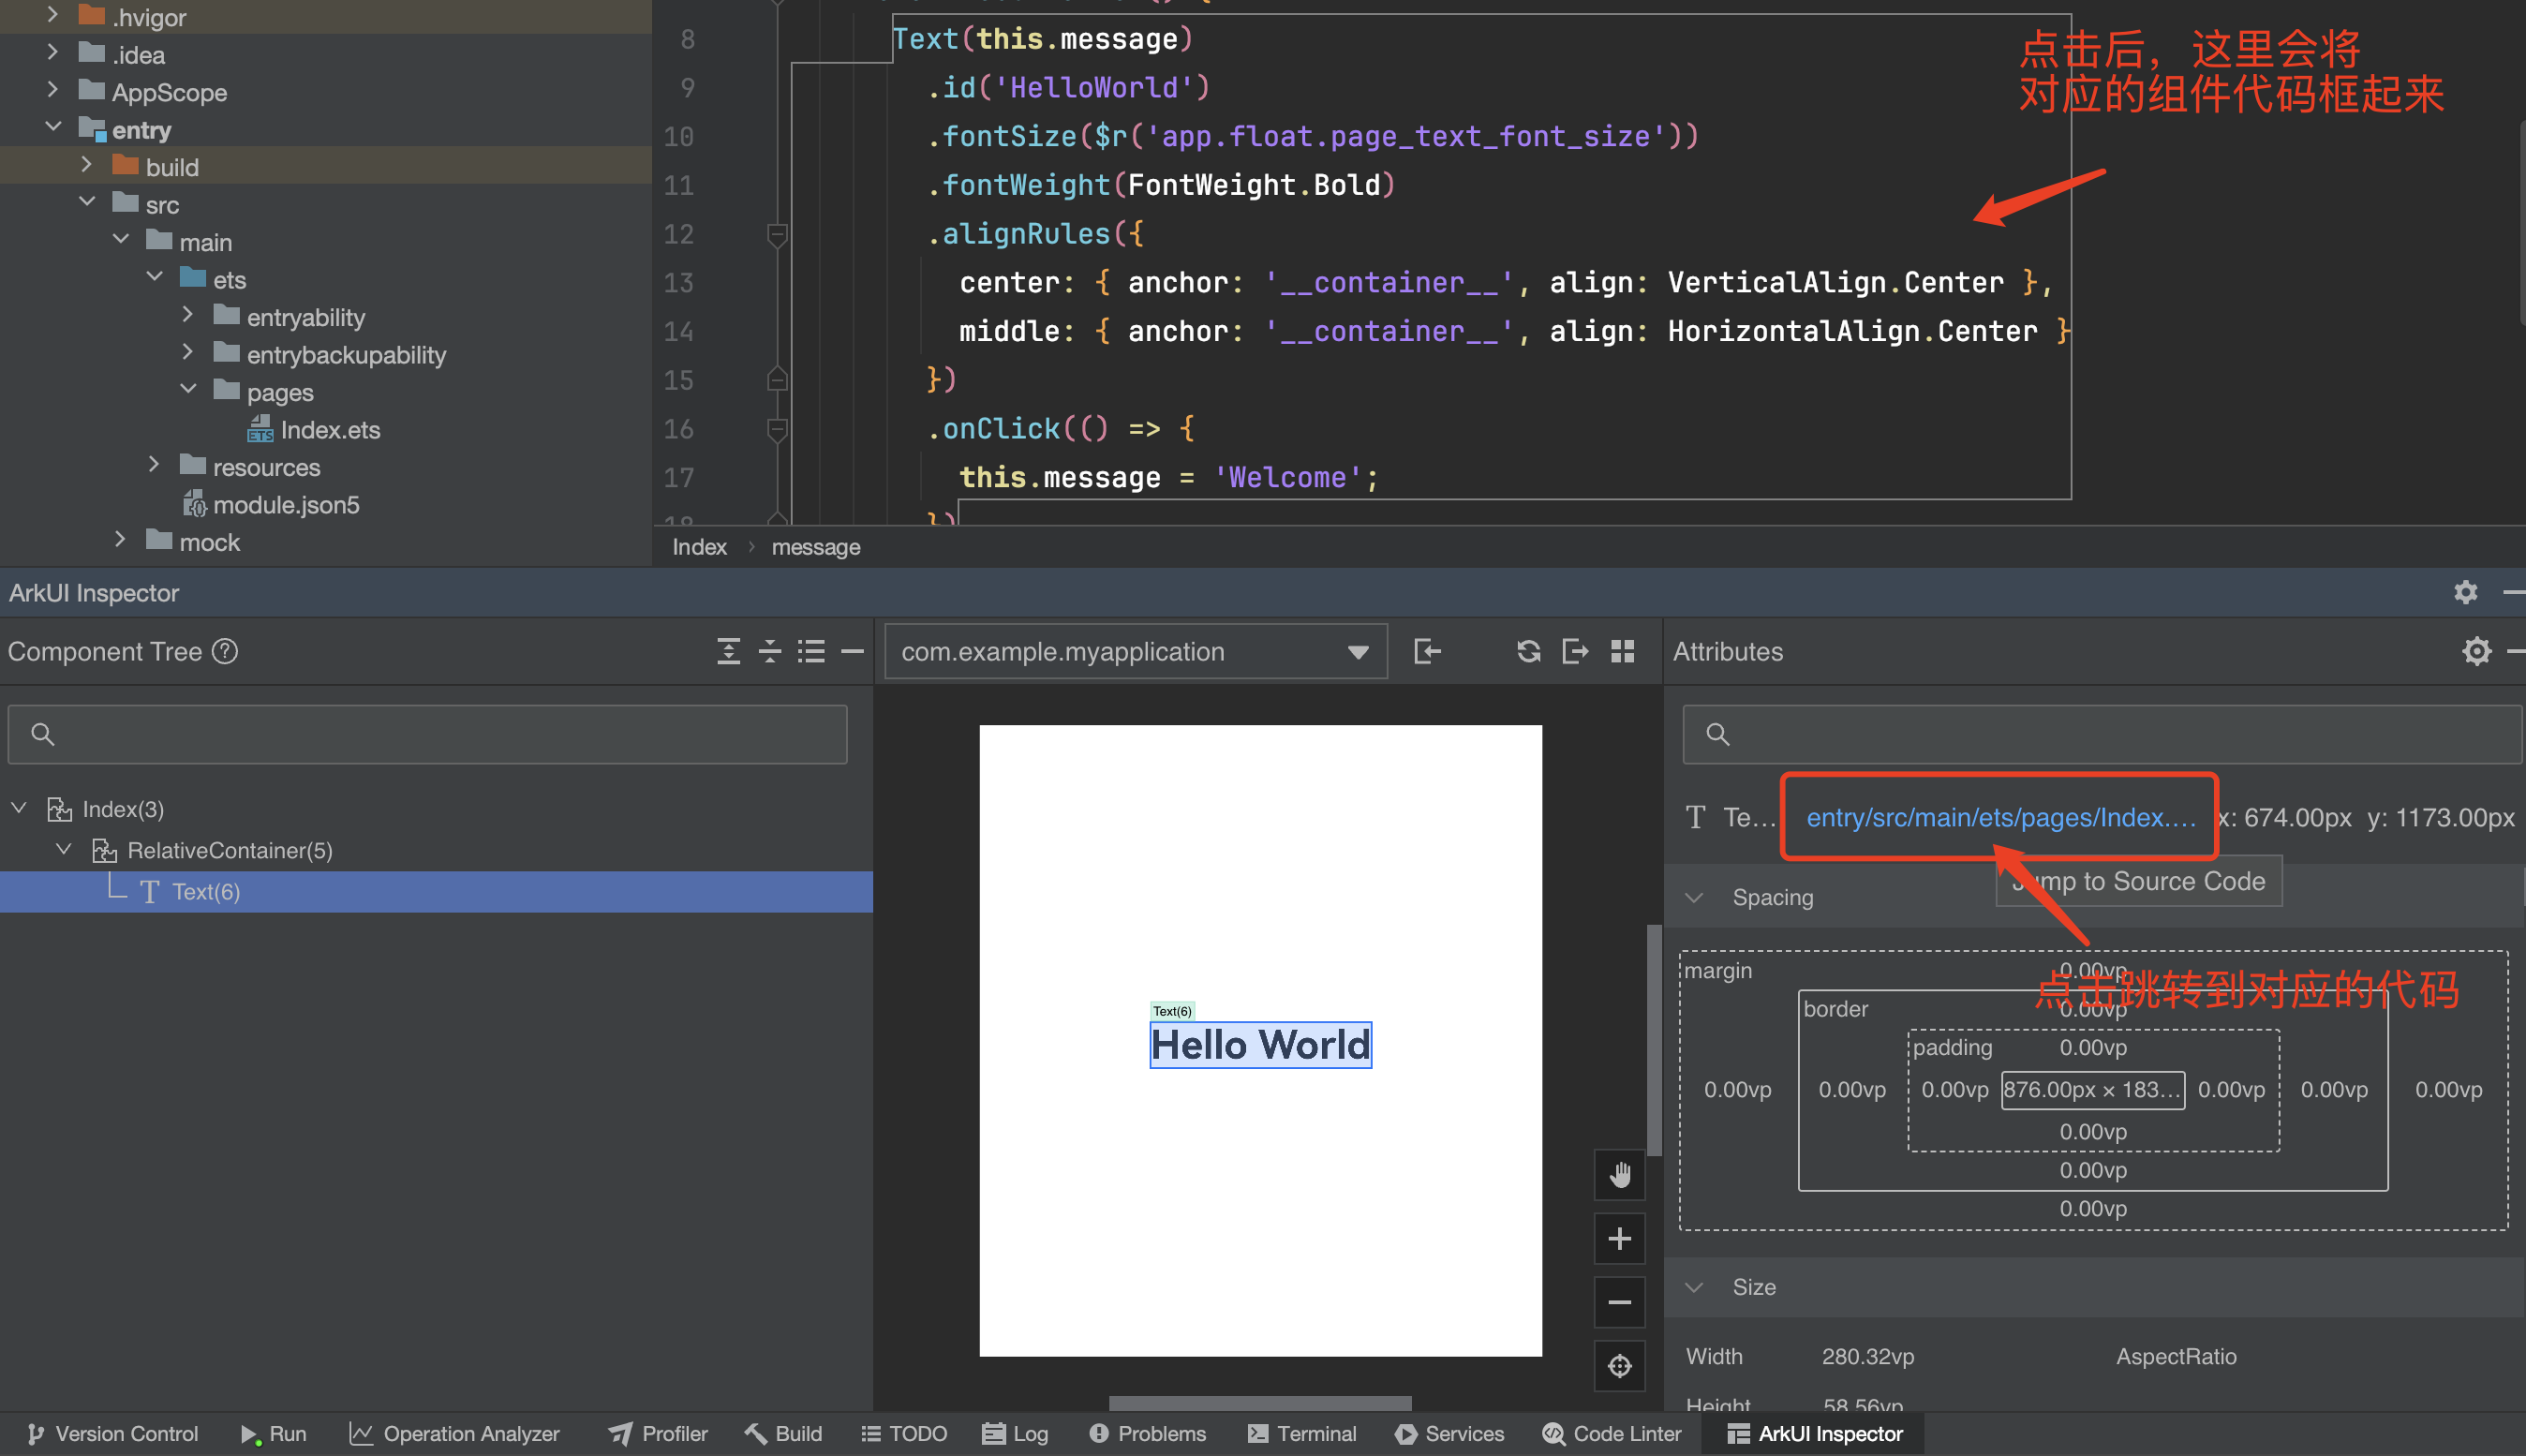
Task: Open the Code Linter tool window tab
Action: [1612, 1433]
